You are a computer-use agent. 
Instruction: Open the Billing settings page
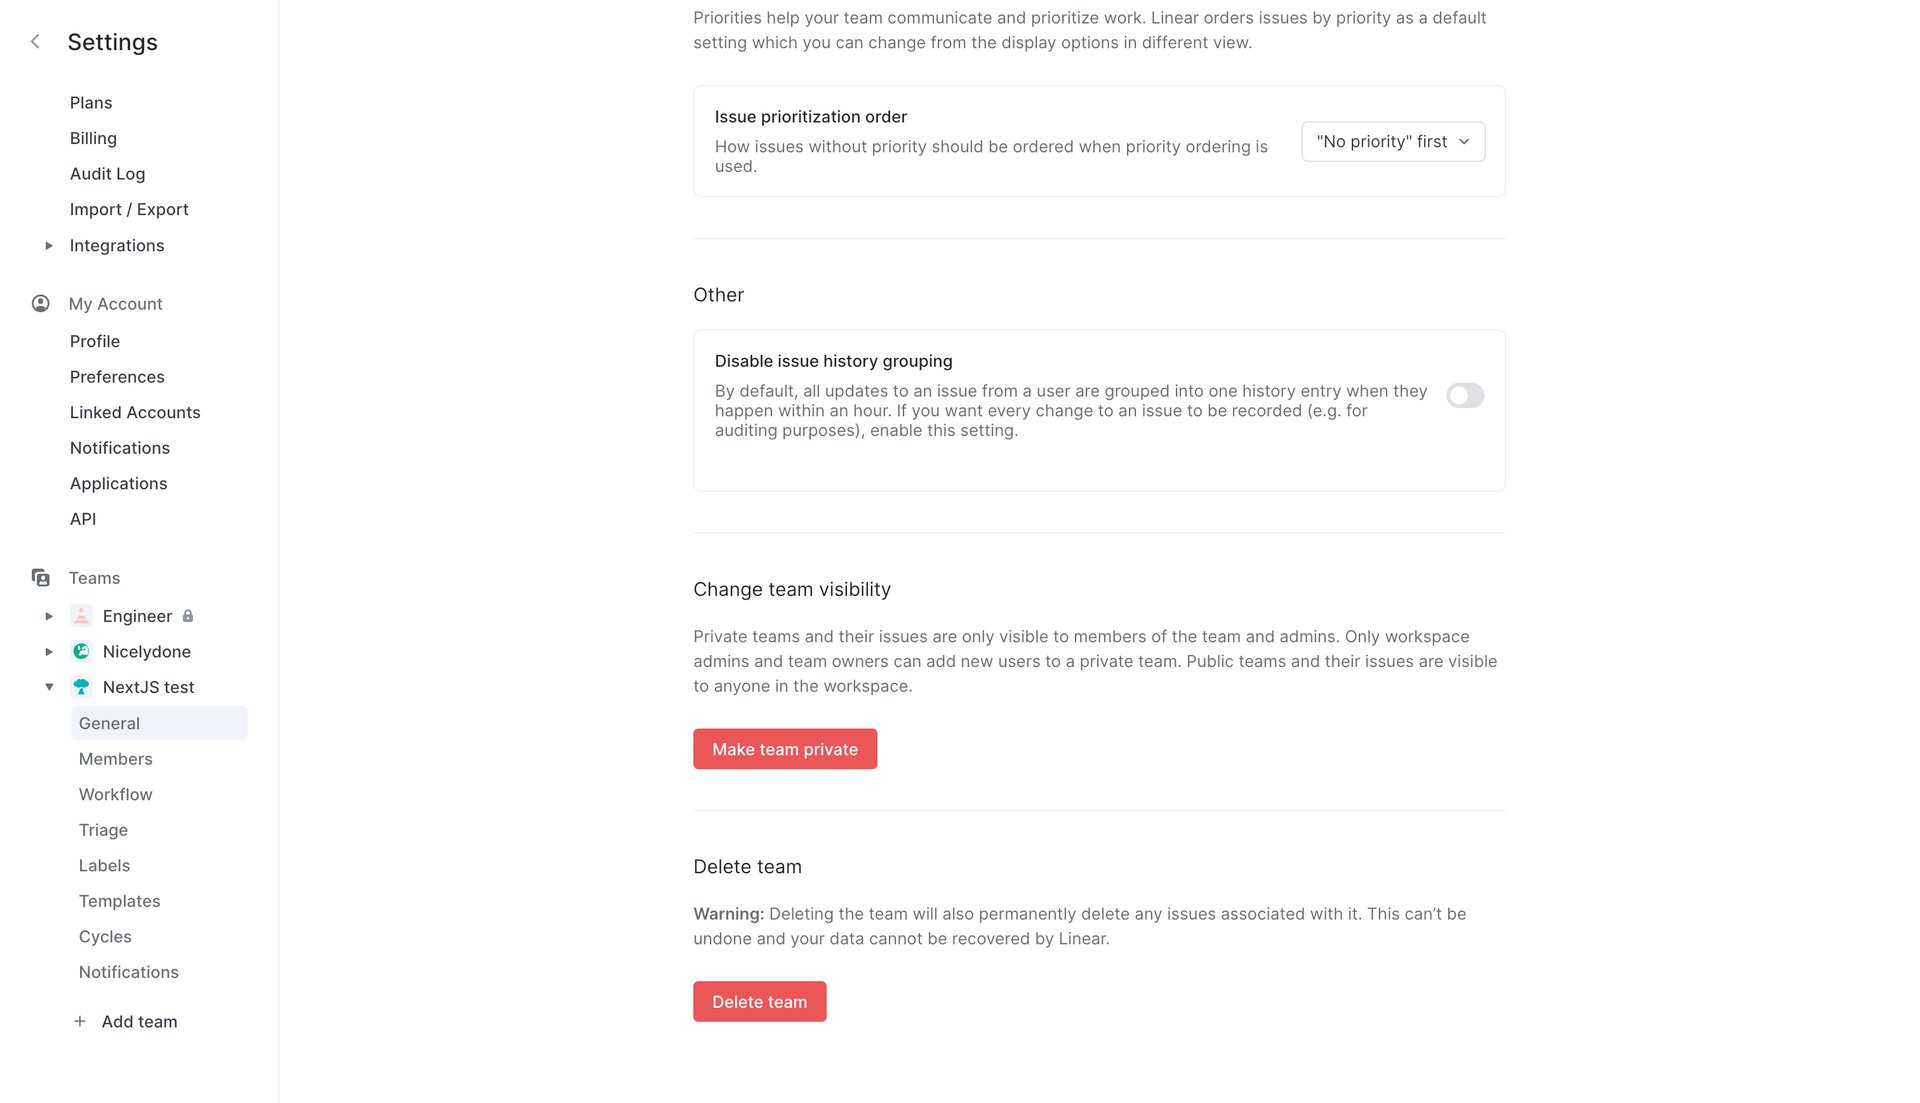click(93, 138)
